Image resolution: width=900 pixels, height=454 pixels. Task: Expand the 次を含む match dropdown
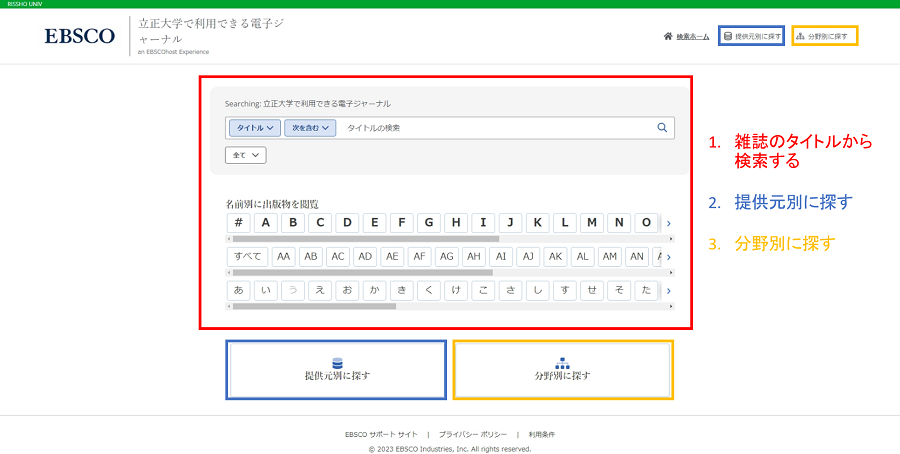point(310,127)
